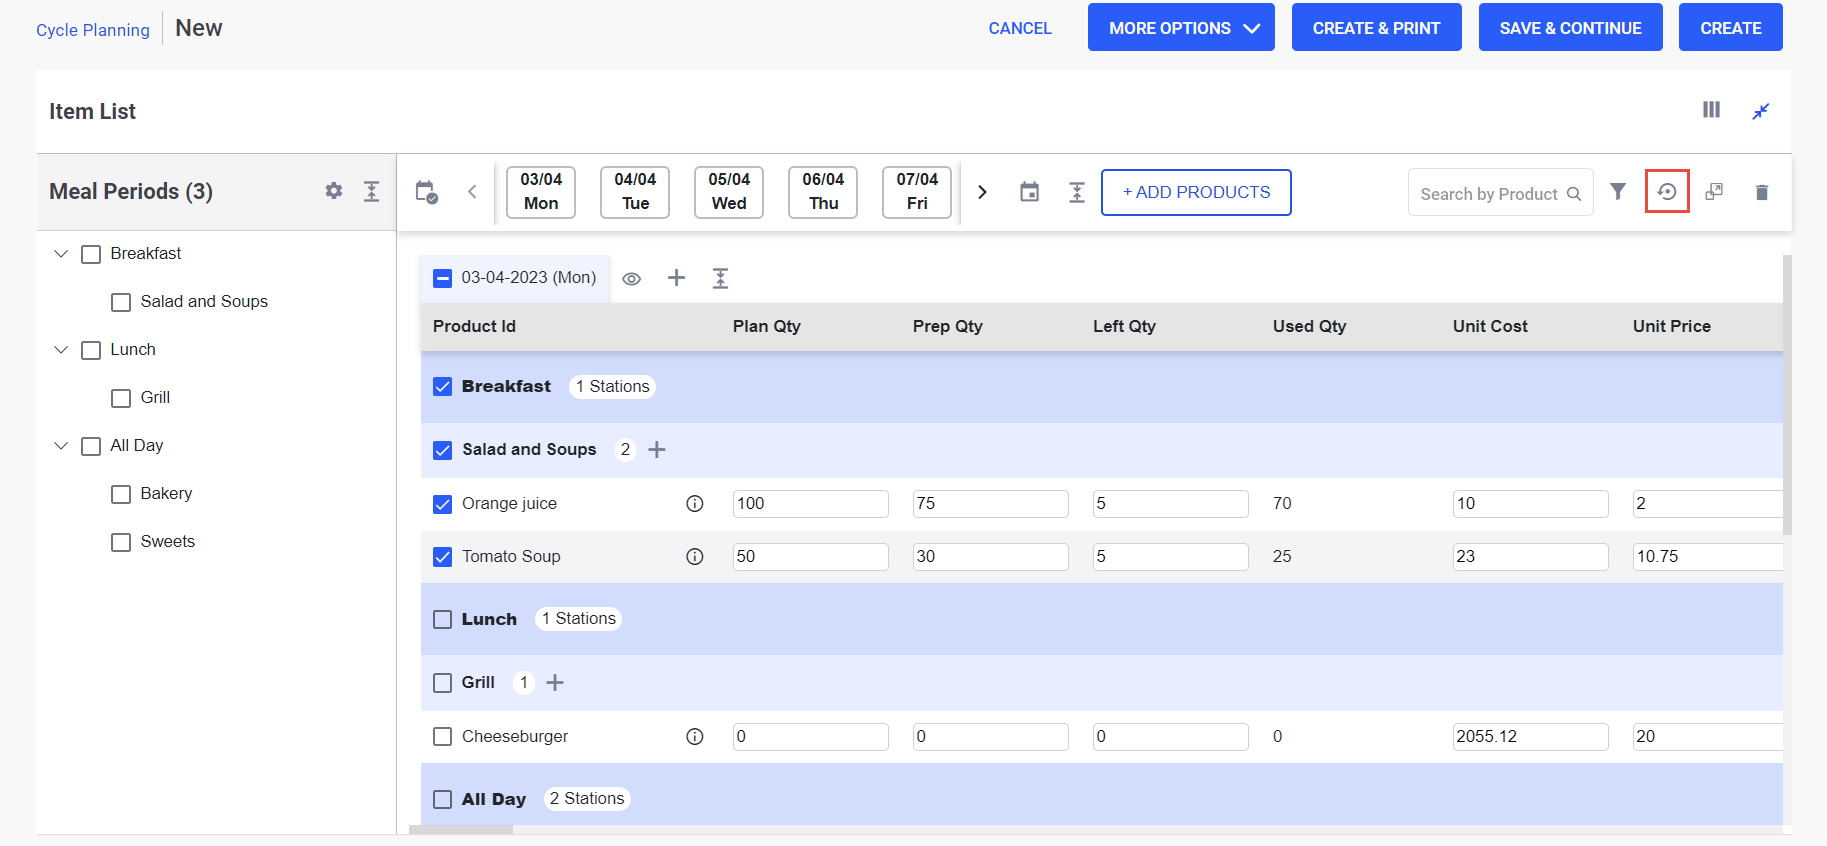Open the filter funnel icon
Screen dimensions: 1827x846
click(1618, 191)
